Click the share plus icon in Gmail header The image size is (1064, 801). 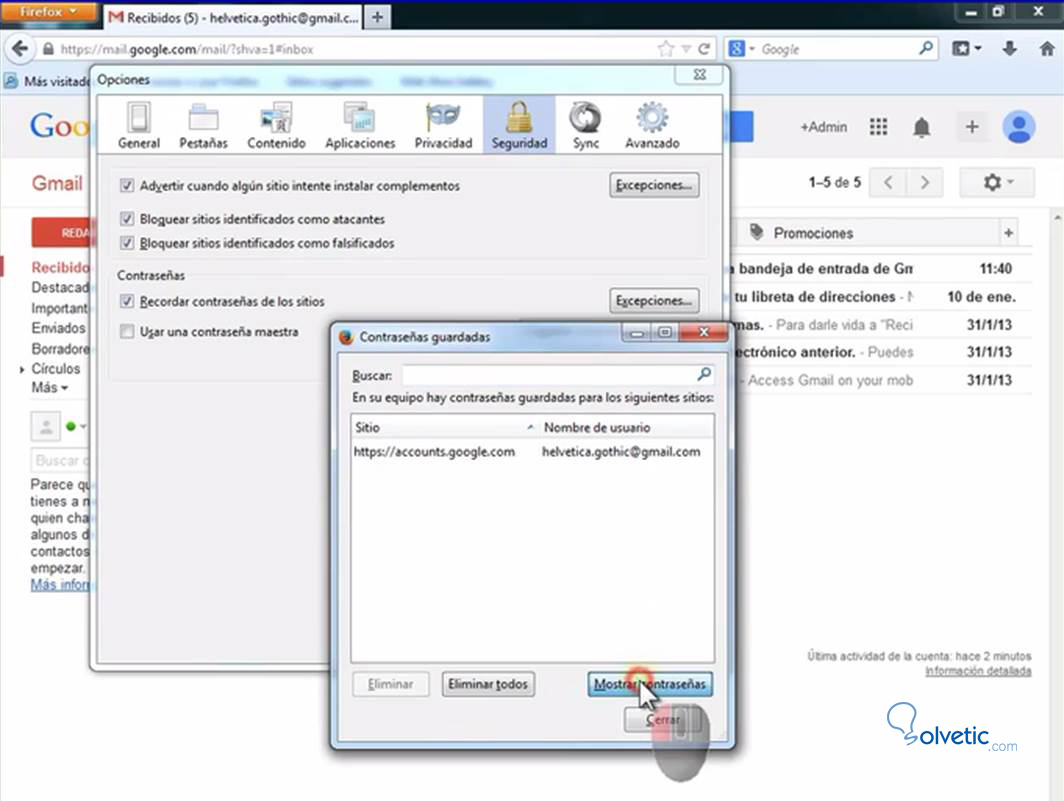pos(972,127)
